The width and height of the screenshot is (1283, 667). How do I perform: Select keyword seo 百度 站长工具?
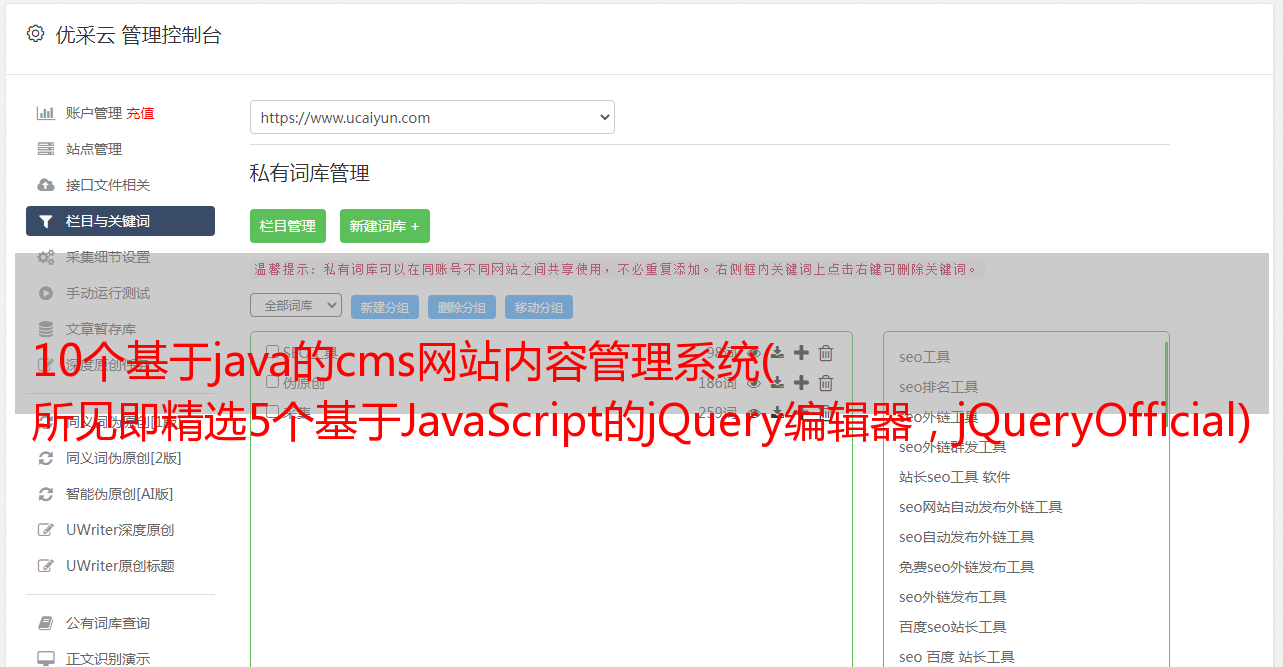pyautogui.click(x=956, y=657)
